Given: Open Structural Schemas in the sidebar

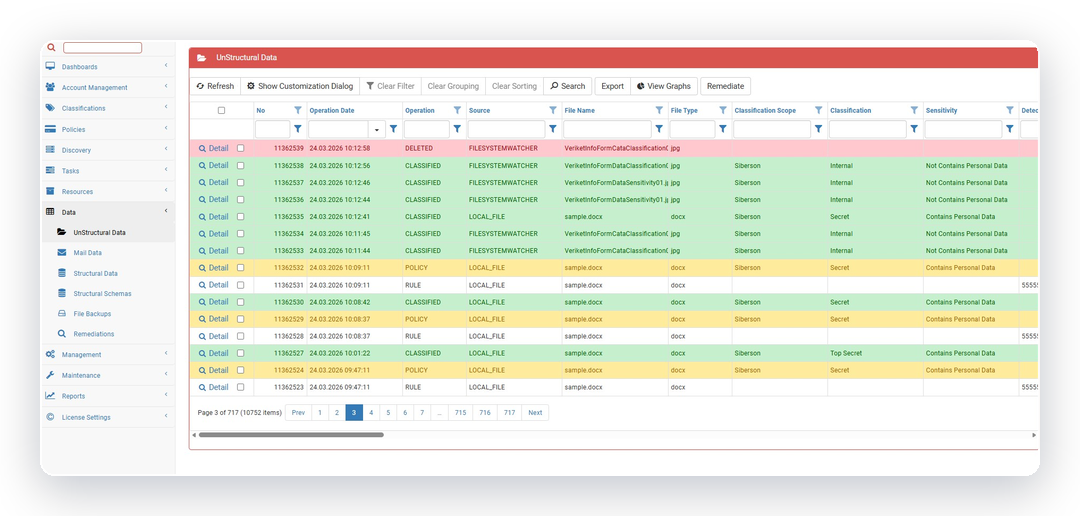Looking at the screenshot, I should coord(103,293).
